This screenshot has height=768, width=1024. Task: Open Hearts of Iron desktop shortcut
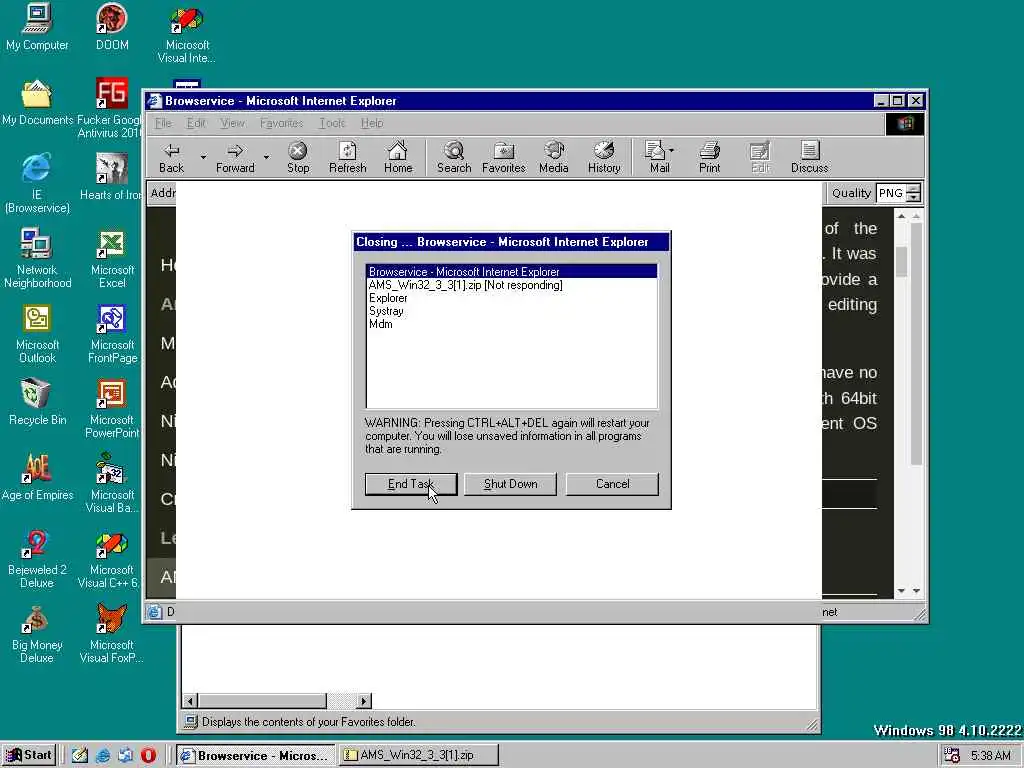(x=111, y=177)
